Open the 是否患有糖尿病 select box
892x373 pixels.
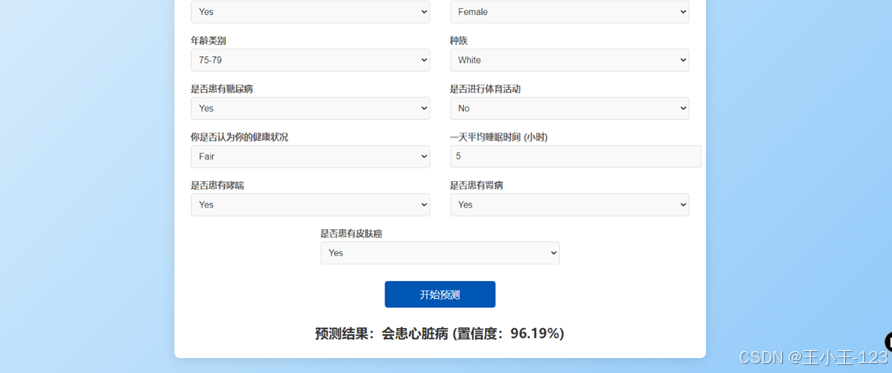point(310,108)
